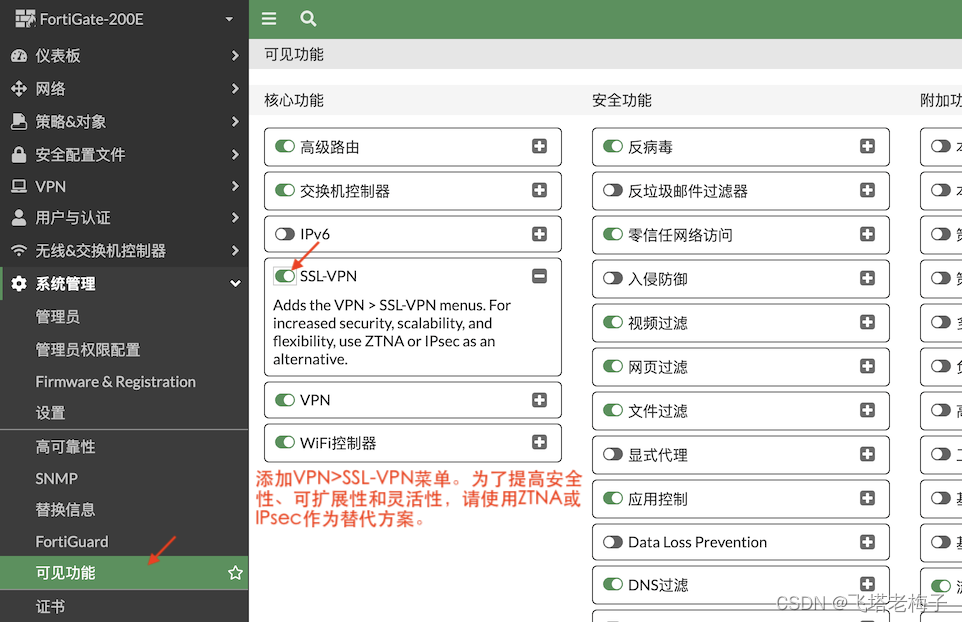Screen dimensions: 962x622
Task: Toggle the VPN feature switch
Action: click(285, 400)
